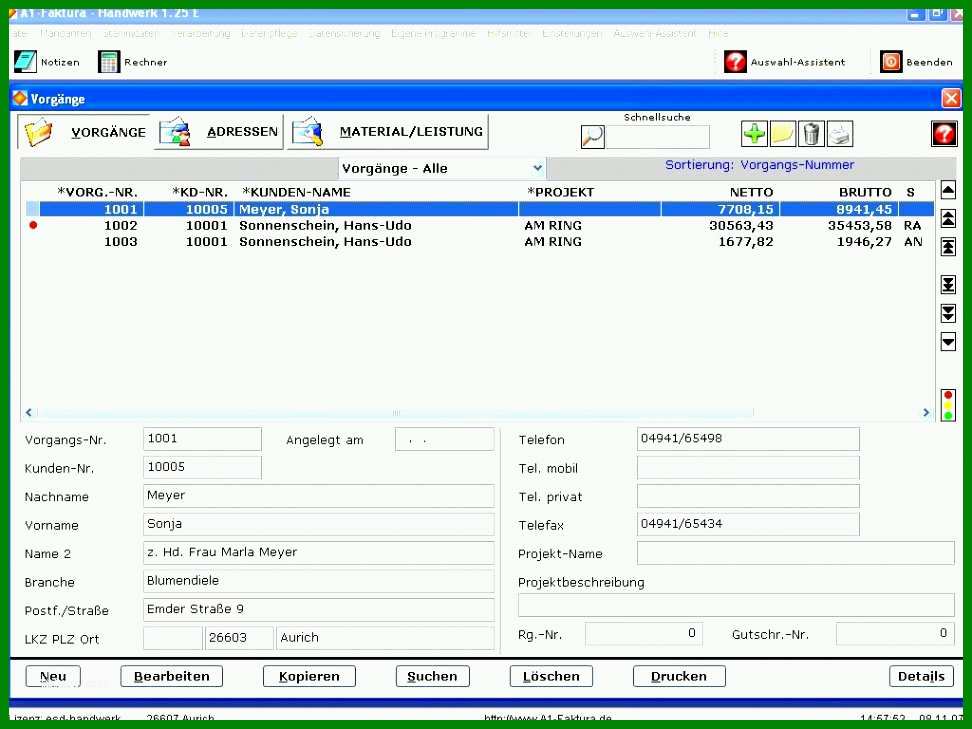This screenshot has width=972, height=729.
Task: Click the single up arrow navigation icon
Action: coord(948,190)
